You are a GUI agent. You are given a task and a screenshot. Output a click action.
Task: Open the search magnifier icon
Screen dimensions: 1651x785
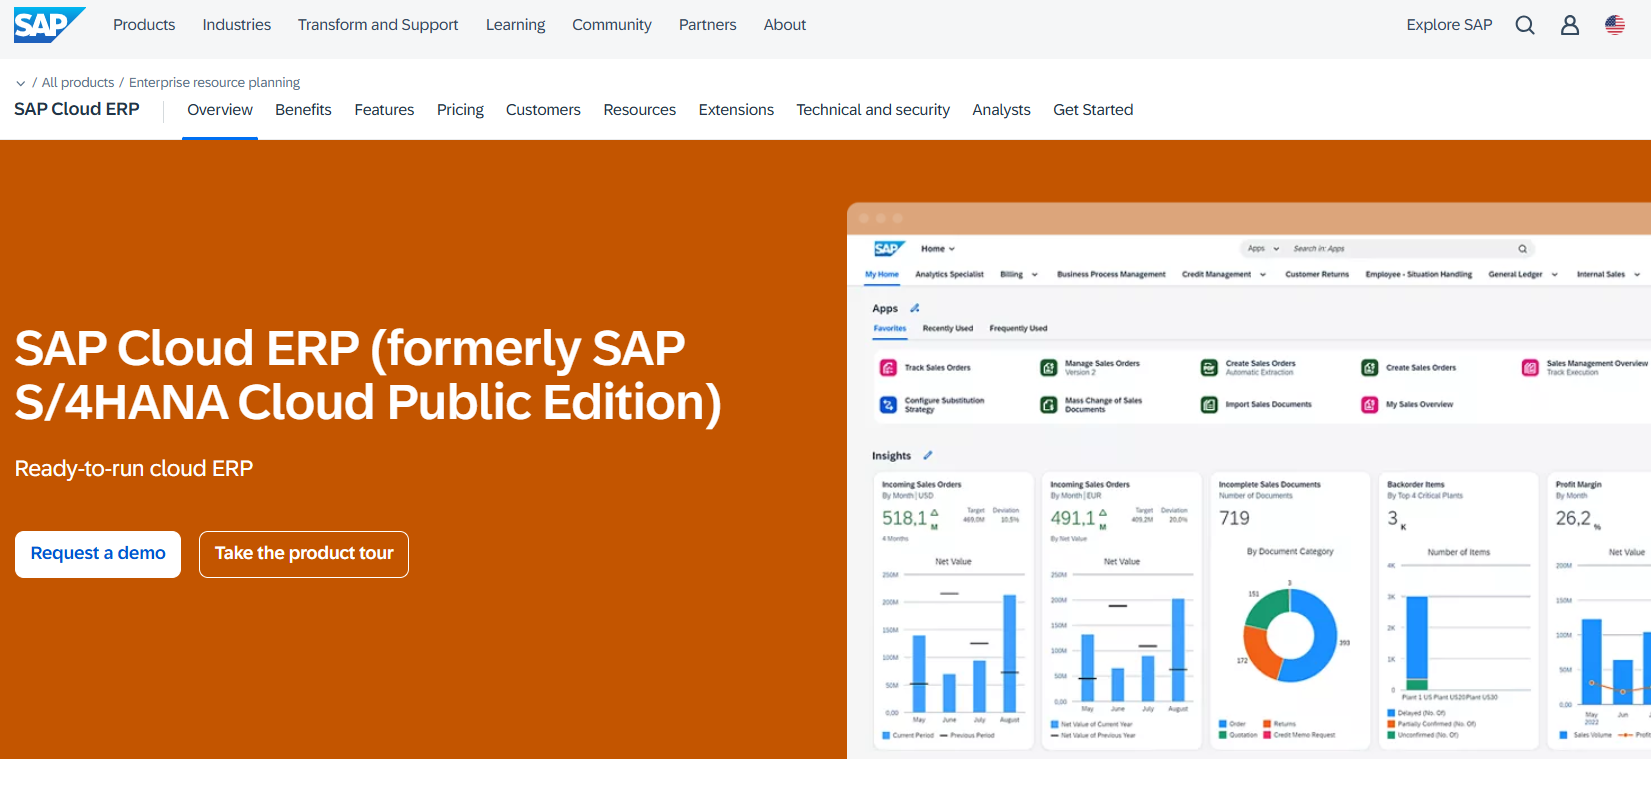tap(1524, 25)
